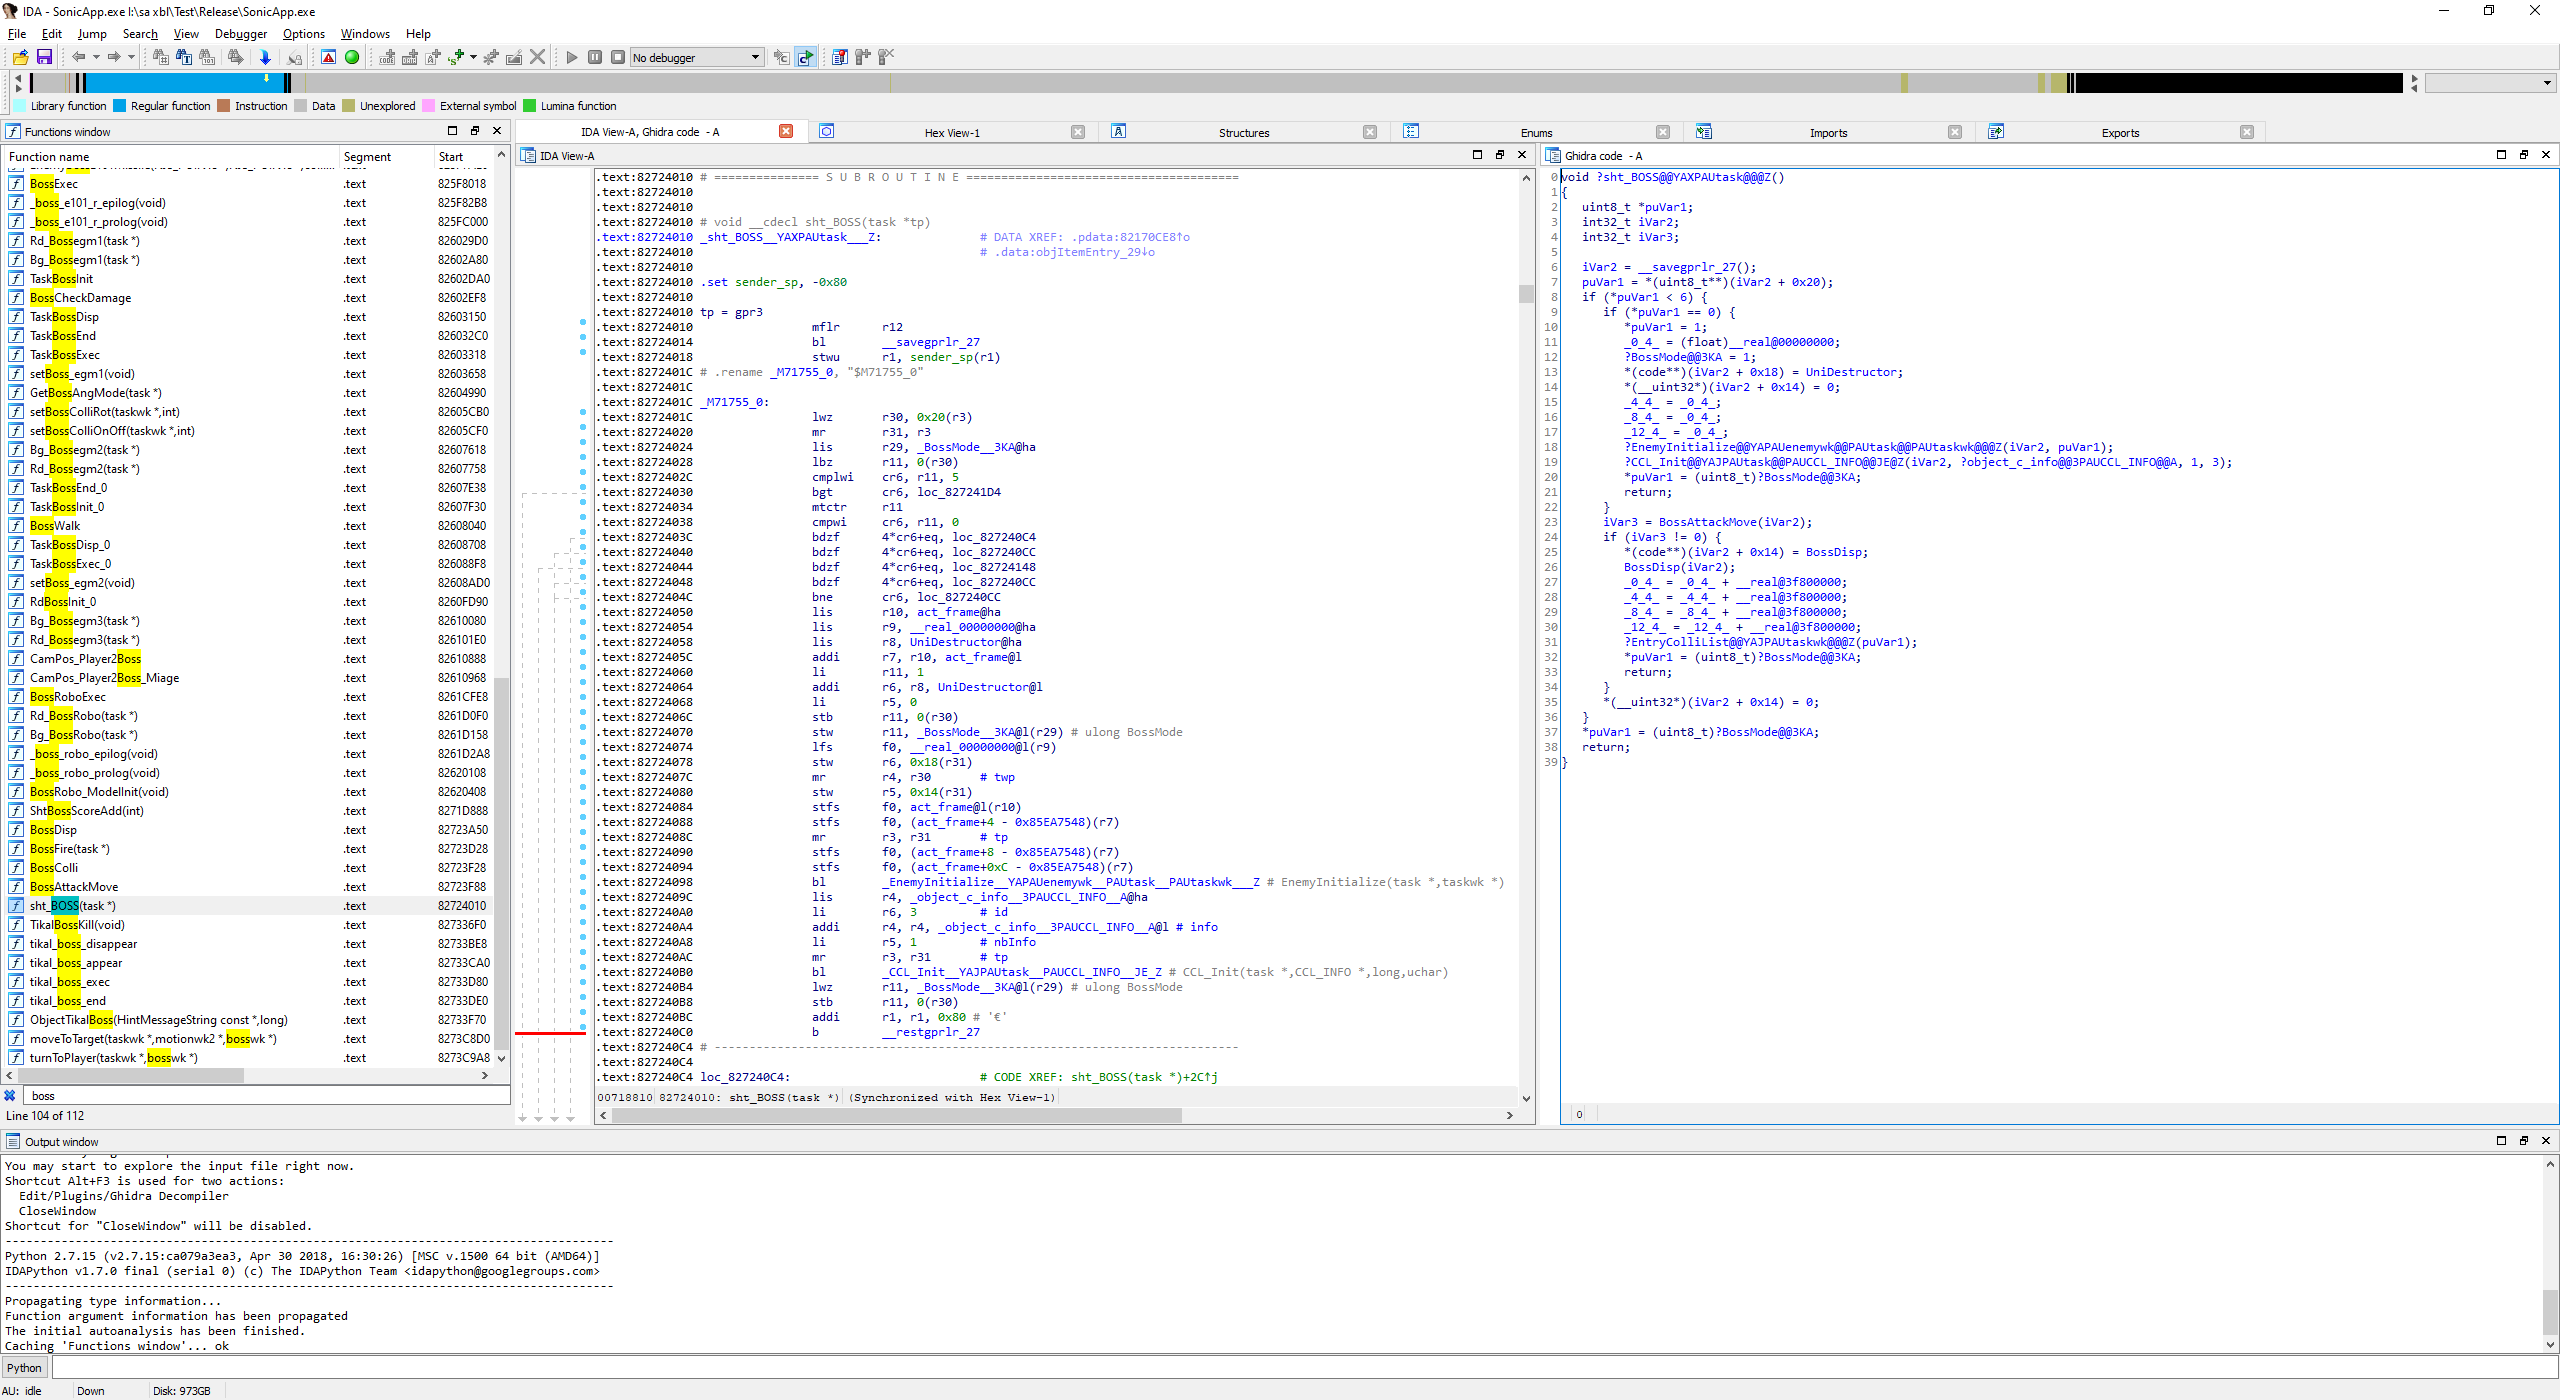The width and height of the screenshot is (2560, 1400).
Task: Open the No debugger dropdown
Action: point(697,57)
